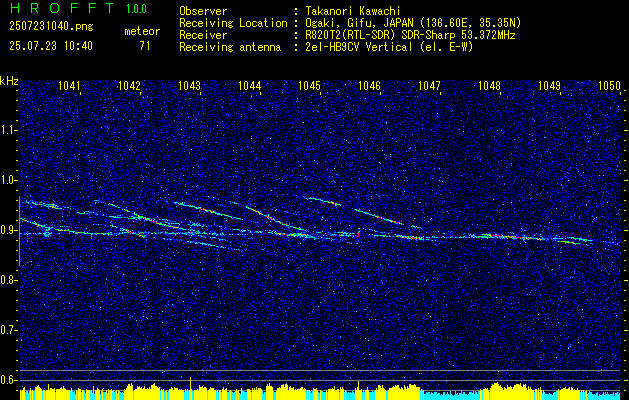Click time marker 1049
Screen dimensions: 629x400
[549, 85]
